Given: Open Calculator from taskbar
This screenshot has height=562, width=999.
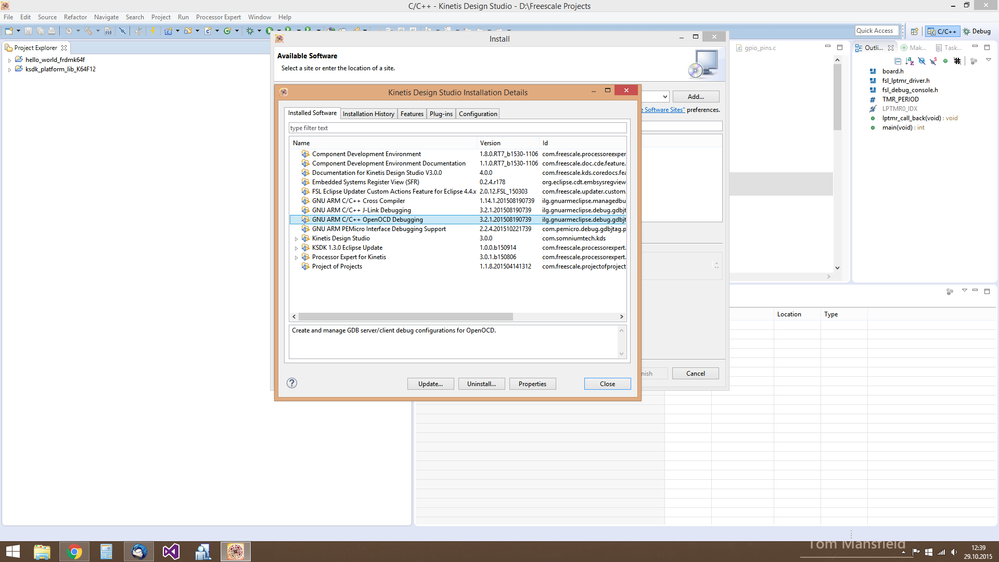Looking at the screenshot, I should 106,551.
